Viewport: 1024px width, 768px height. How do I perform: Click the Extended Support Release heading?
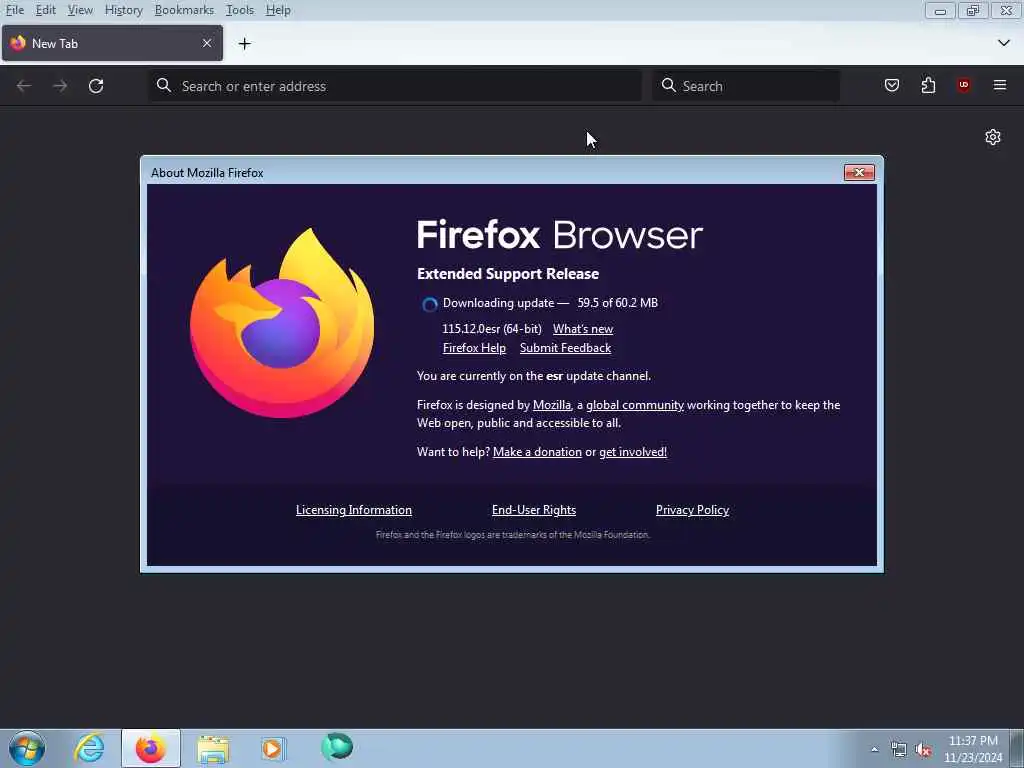click(x=508, y=274)
